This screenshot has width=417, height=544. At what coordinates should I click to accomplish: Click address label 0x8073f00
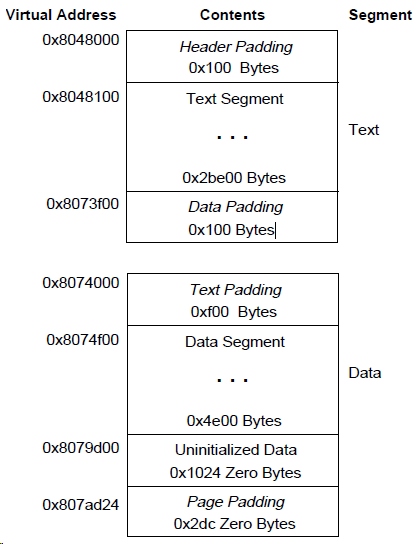tap(83, 204)
